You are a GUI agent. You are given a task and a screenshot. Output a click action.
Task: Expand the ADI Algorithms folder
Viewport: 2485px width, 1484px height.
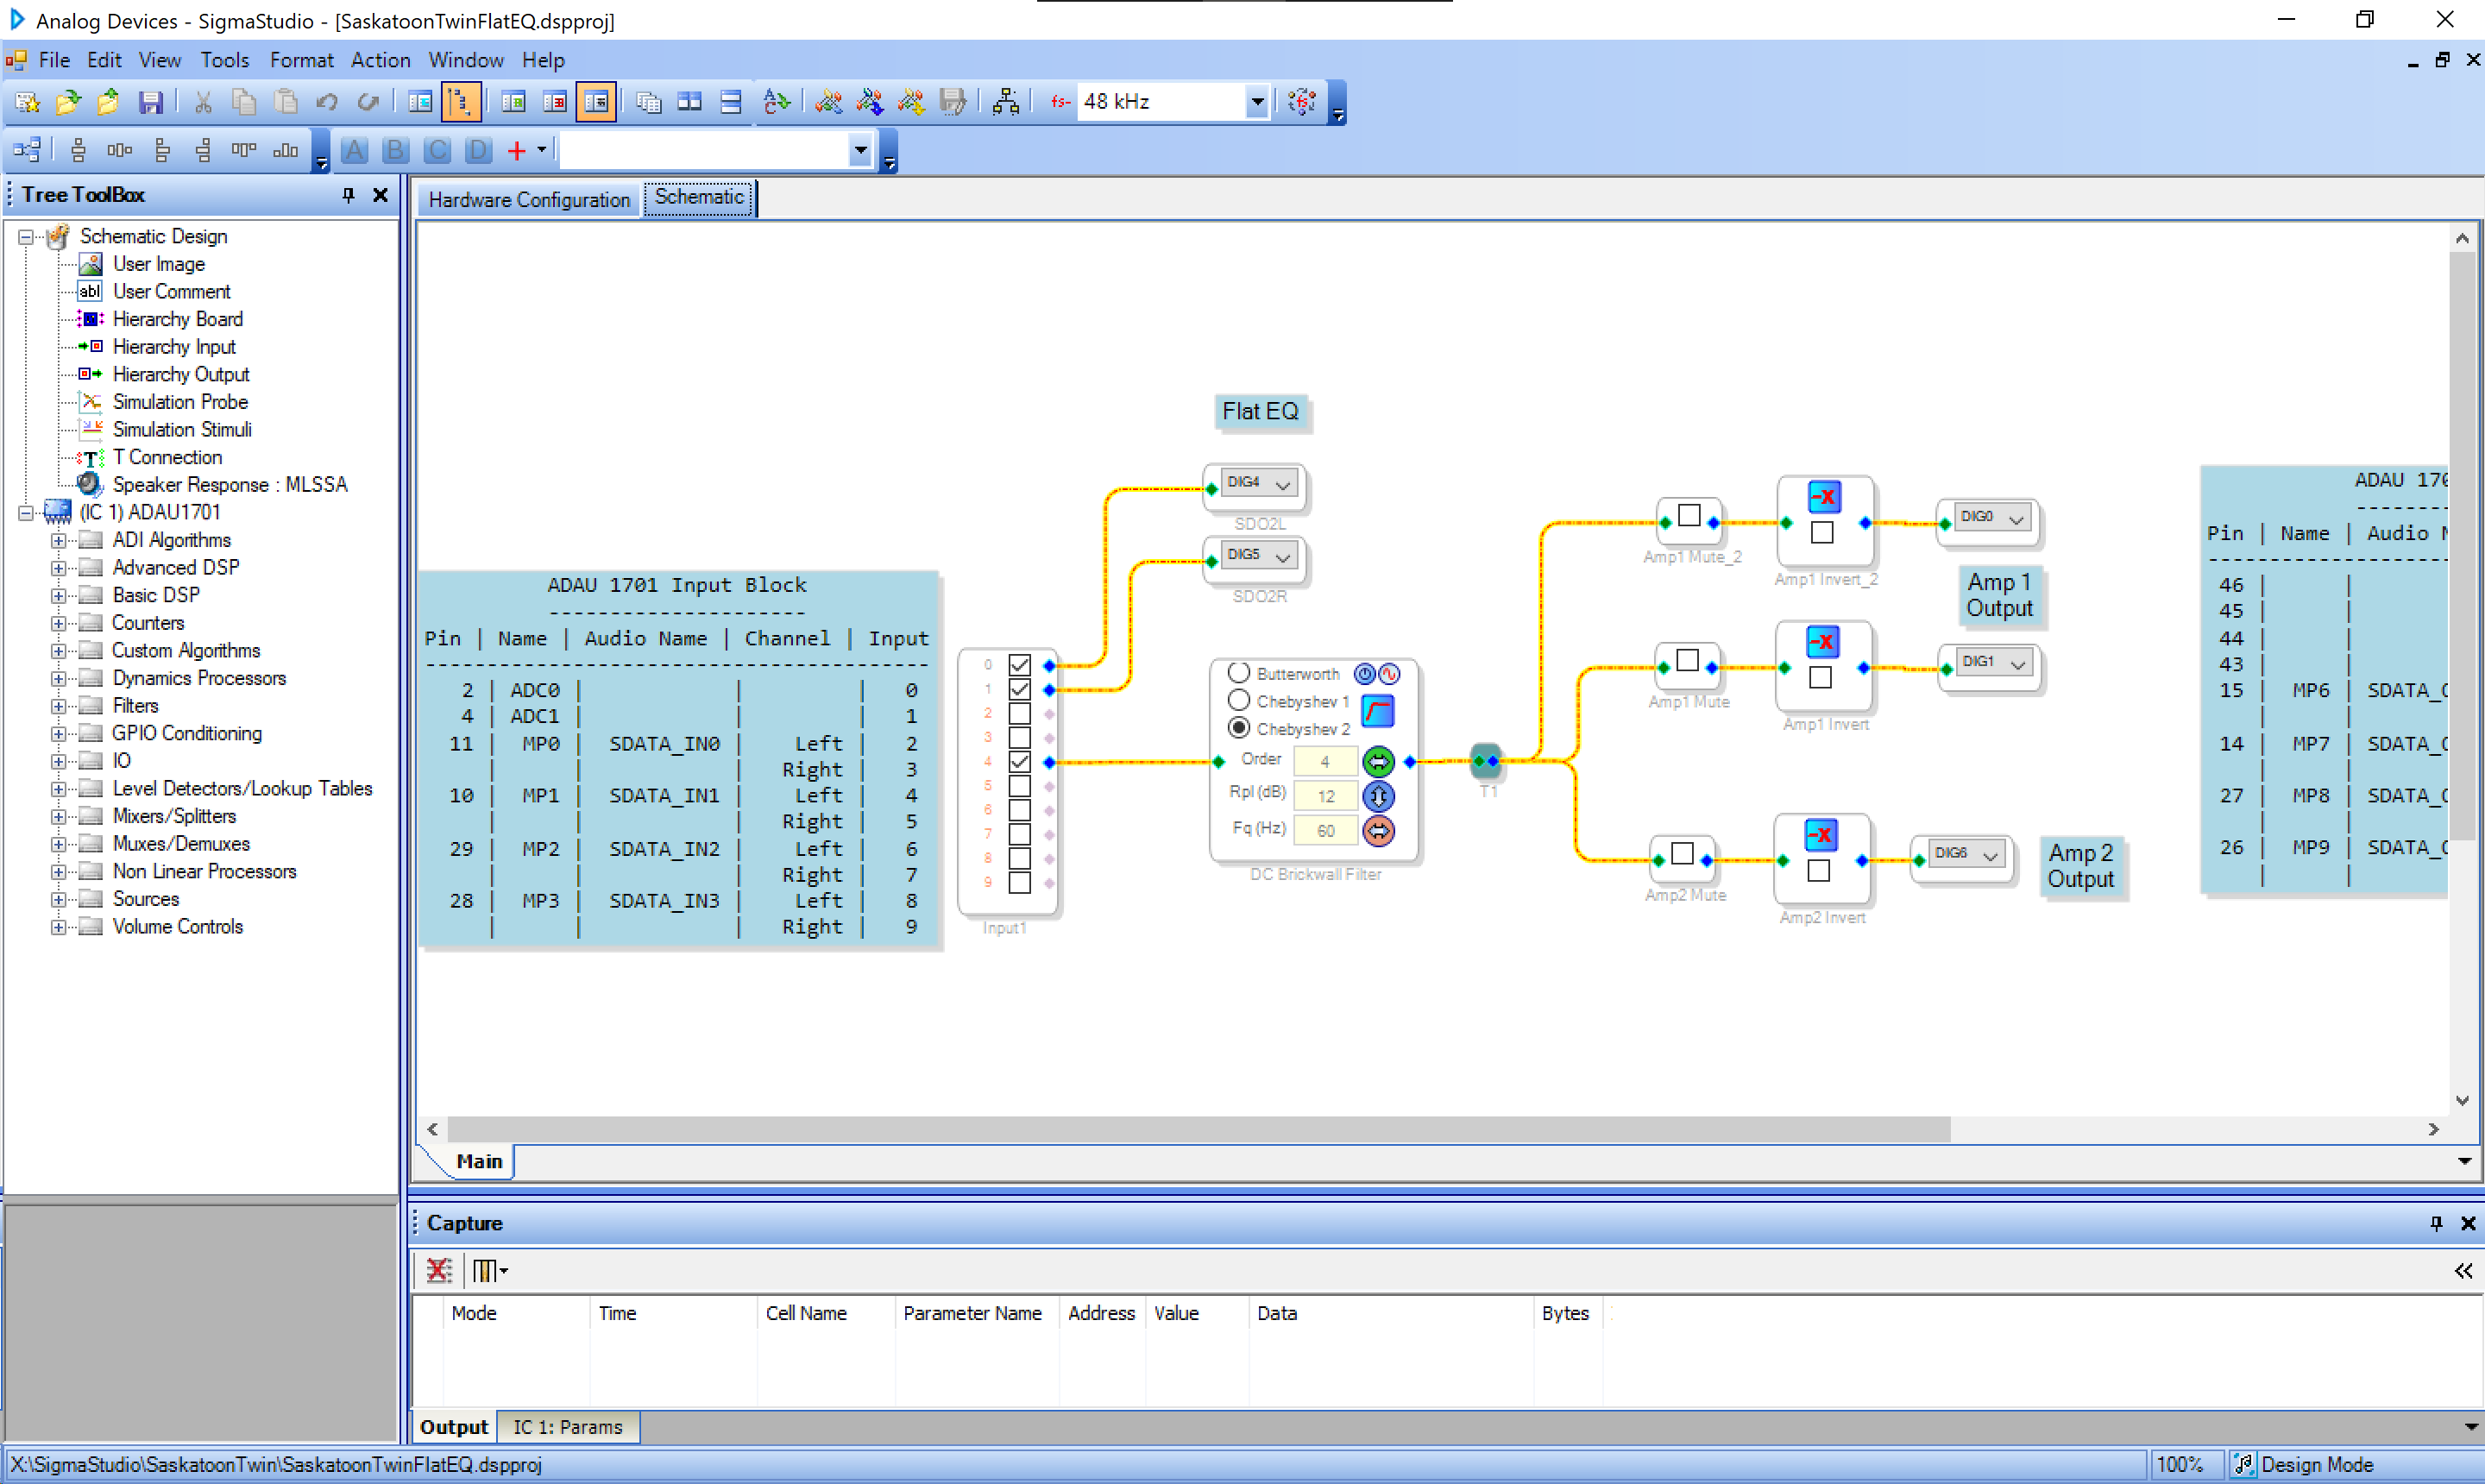(59, 540)
